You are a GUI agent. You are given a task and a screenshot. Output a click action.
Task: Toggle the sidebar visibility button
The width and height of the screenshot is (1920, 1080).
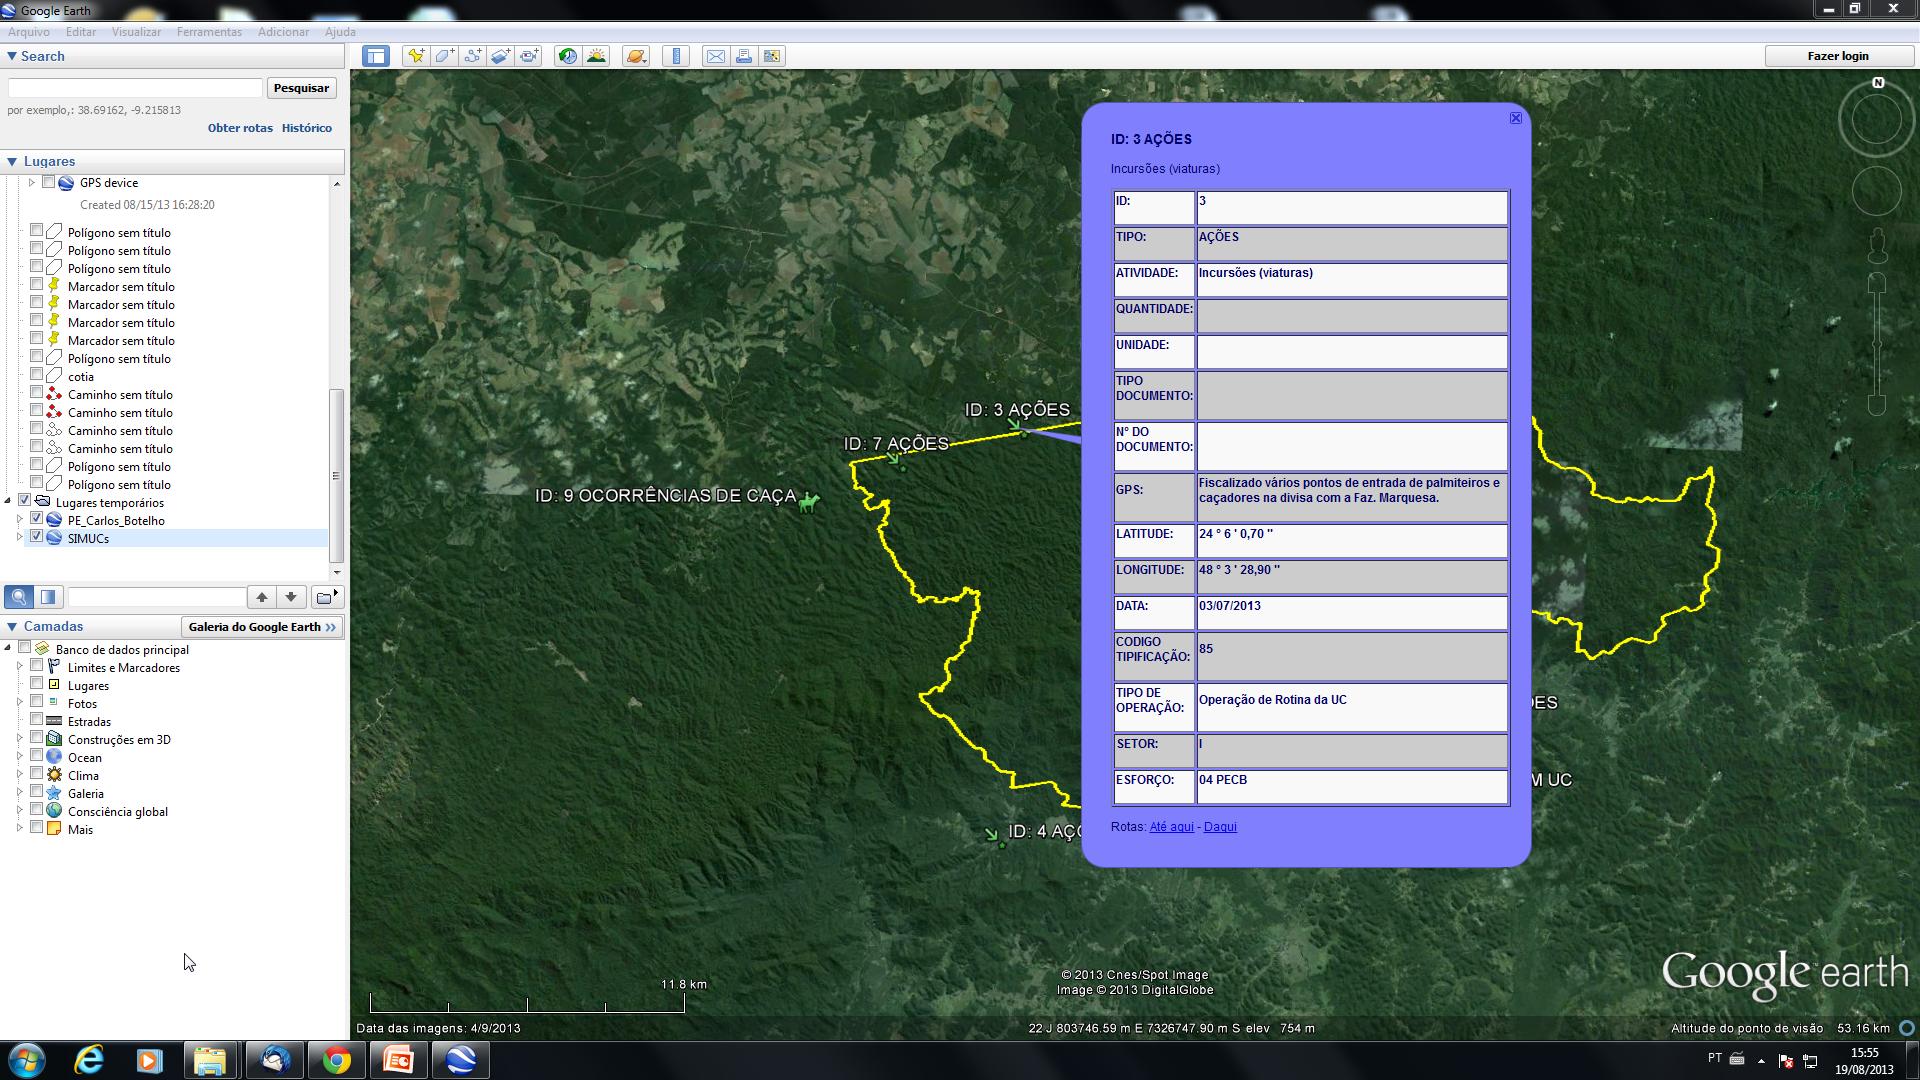pyautogui.click(x=376, y=56)
